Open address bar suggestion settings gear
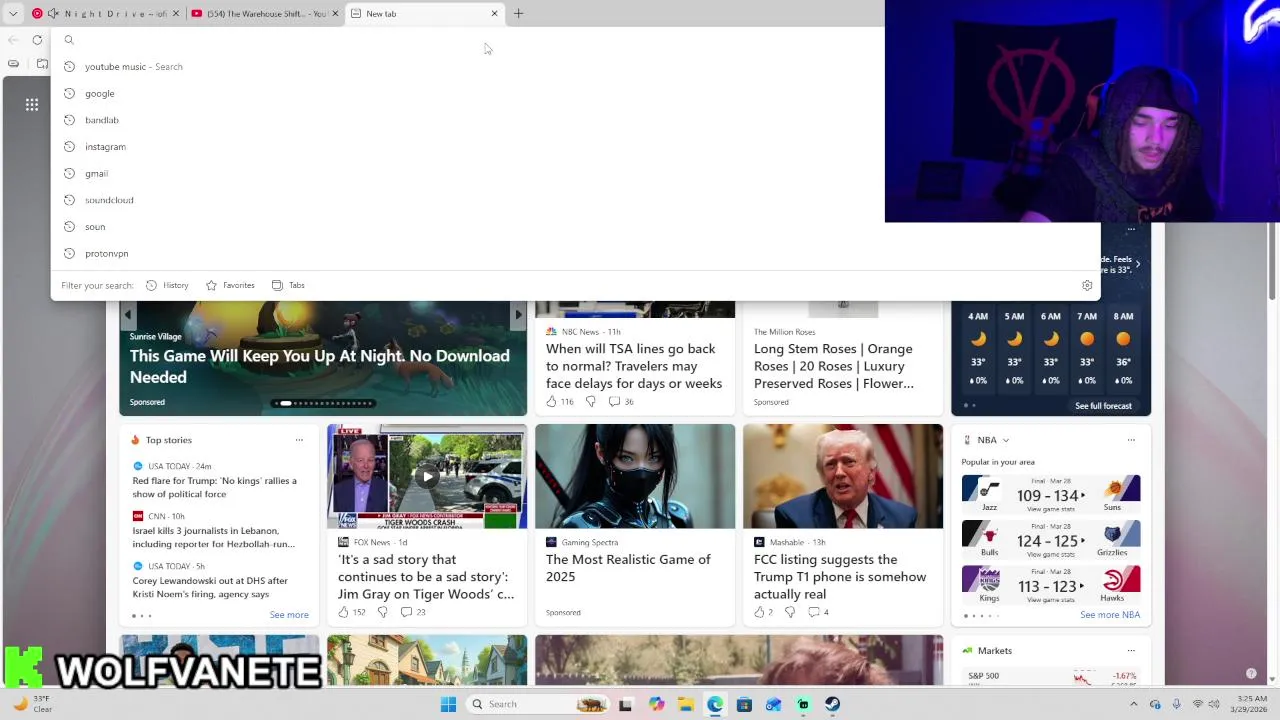Image resolution: width=1280 pixels, height=720 pixels. pos(1087,285)
